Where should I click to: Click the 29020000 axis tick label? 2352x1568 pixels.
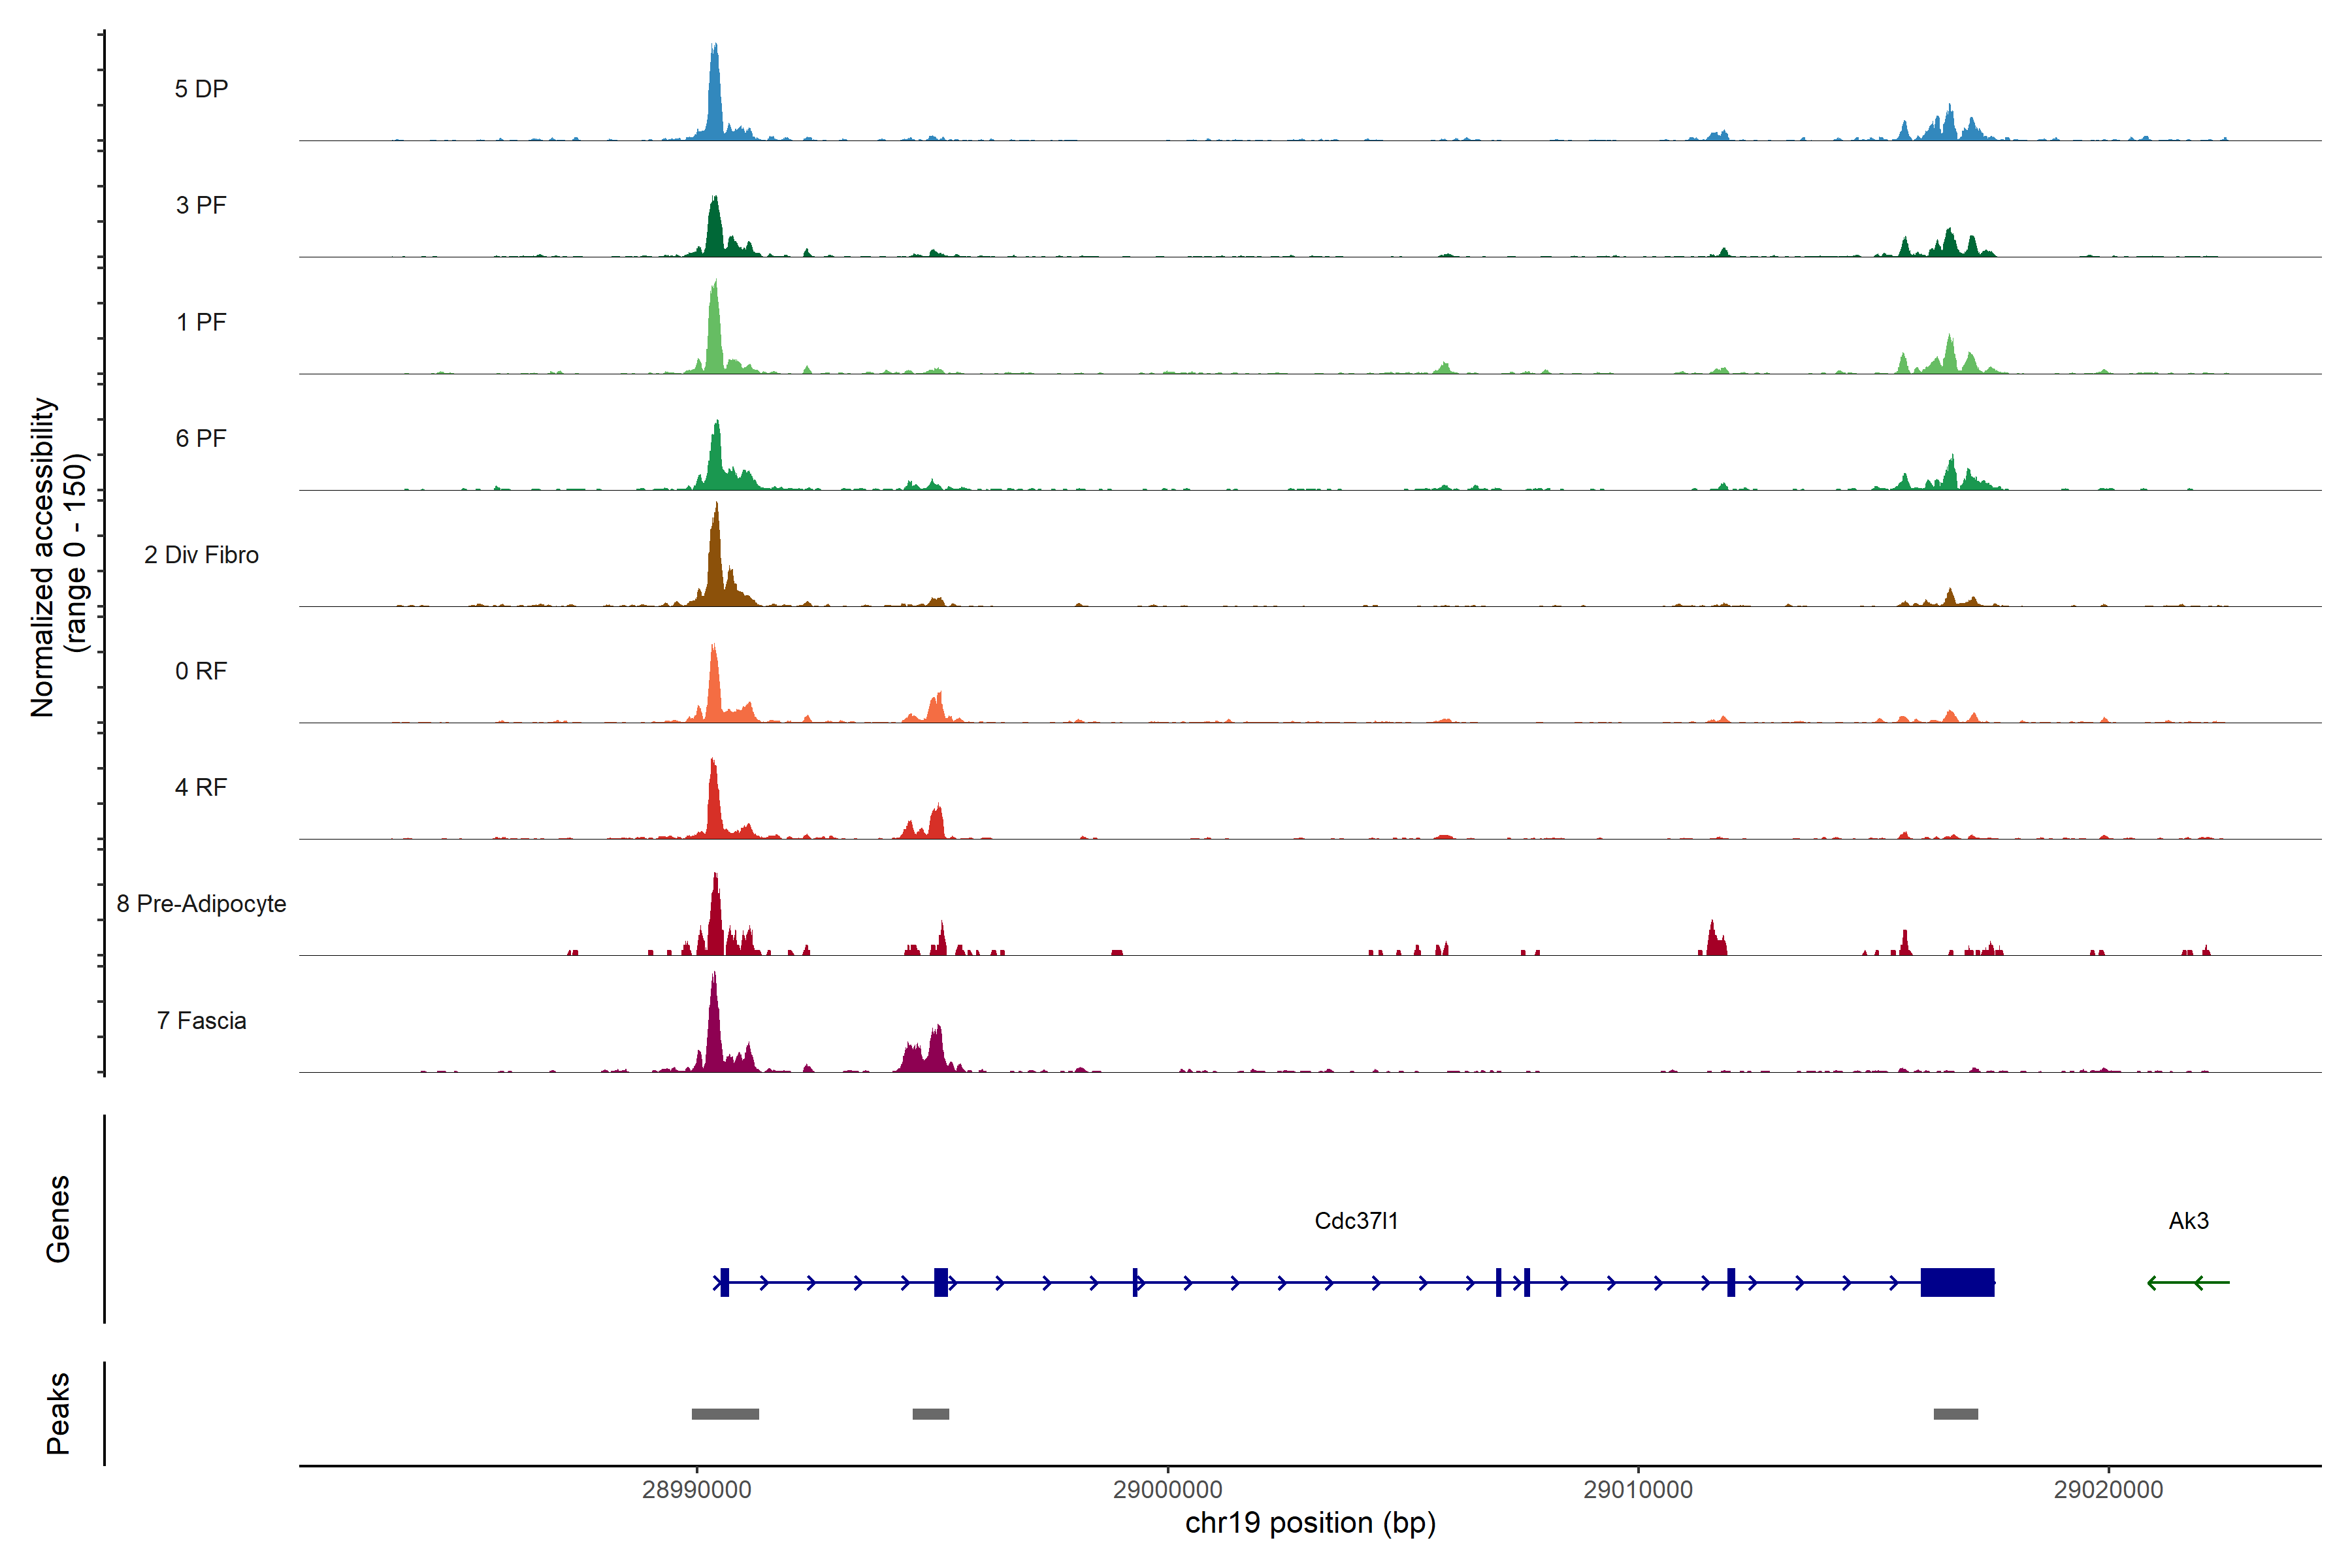pyautogui.click(x=2108, y=1490)
